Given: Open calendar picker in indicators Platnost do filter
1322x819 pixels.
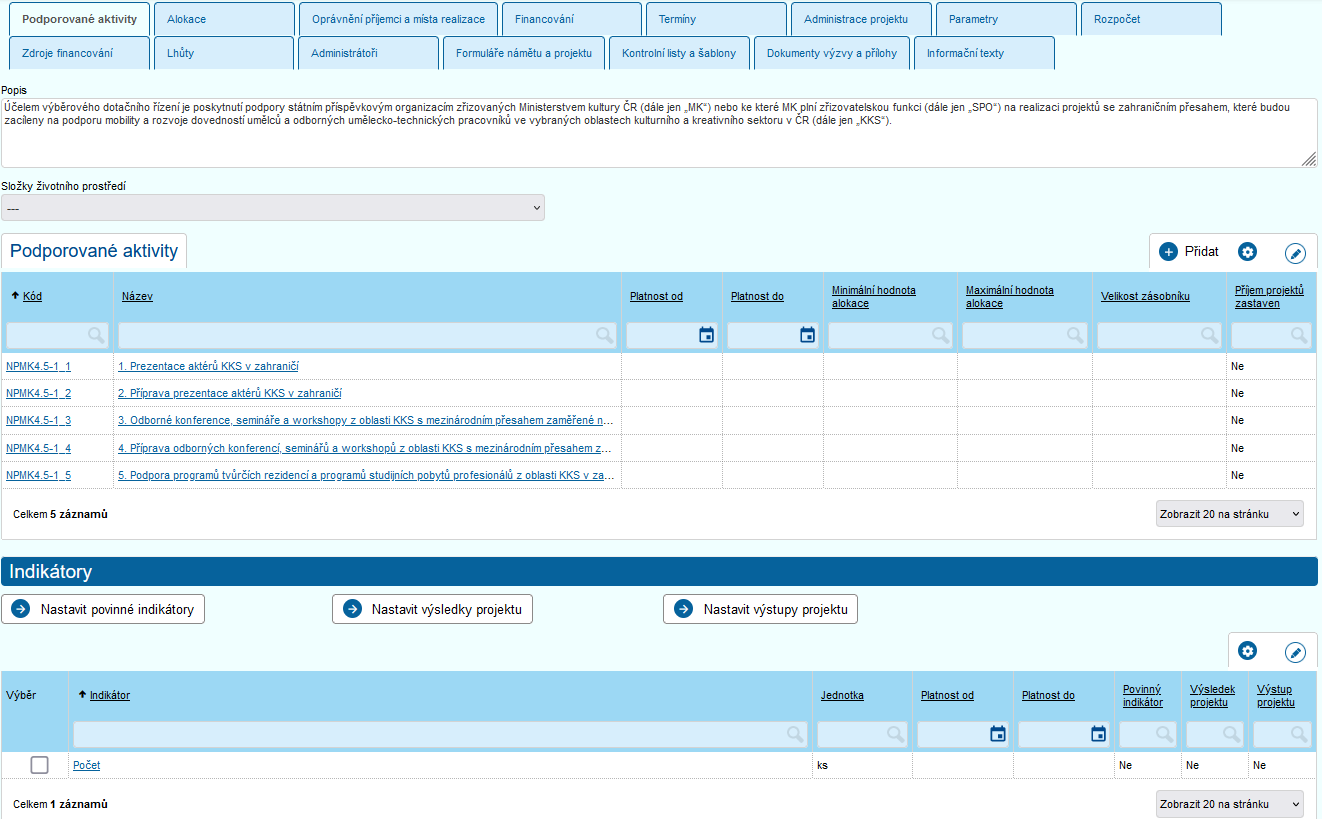Looking at the screenshot, I should pos(1098,734).
